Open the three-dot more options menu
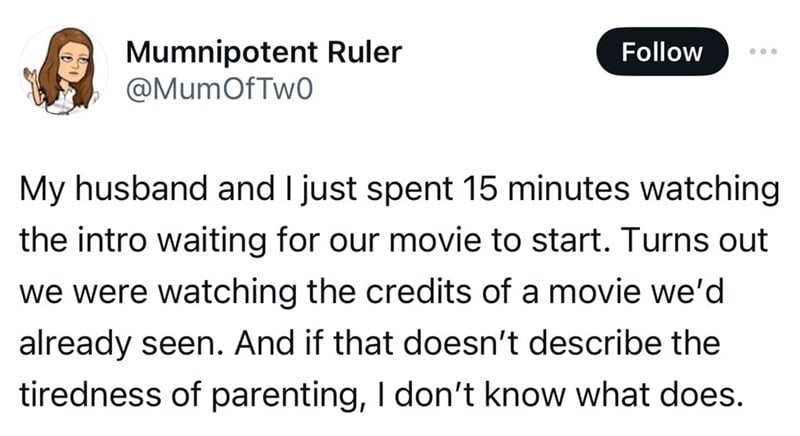 click(x=763, y=52)
